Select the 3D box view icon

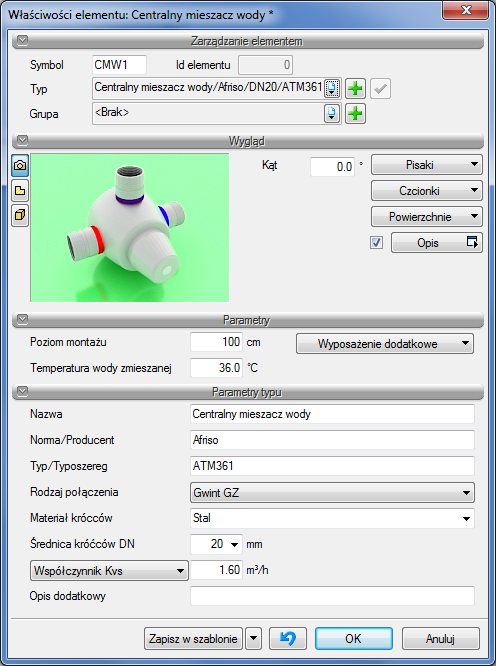[x=20, y=215]
